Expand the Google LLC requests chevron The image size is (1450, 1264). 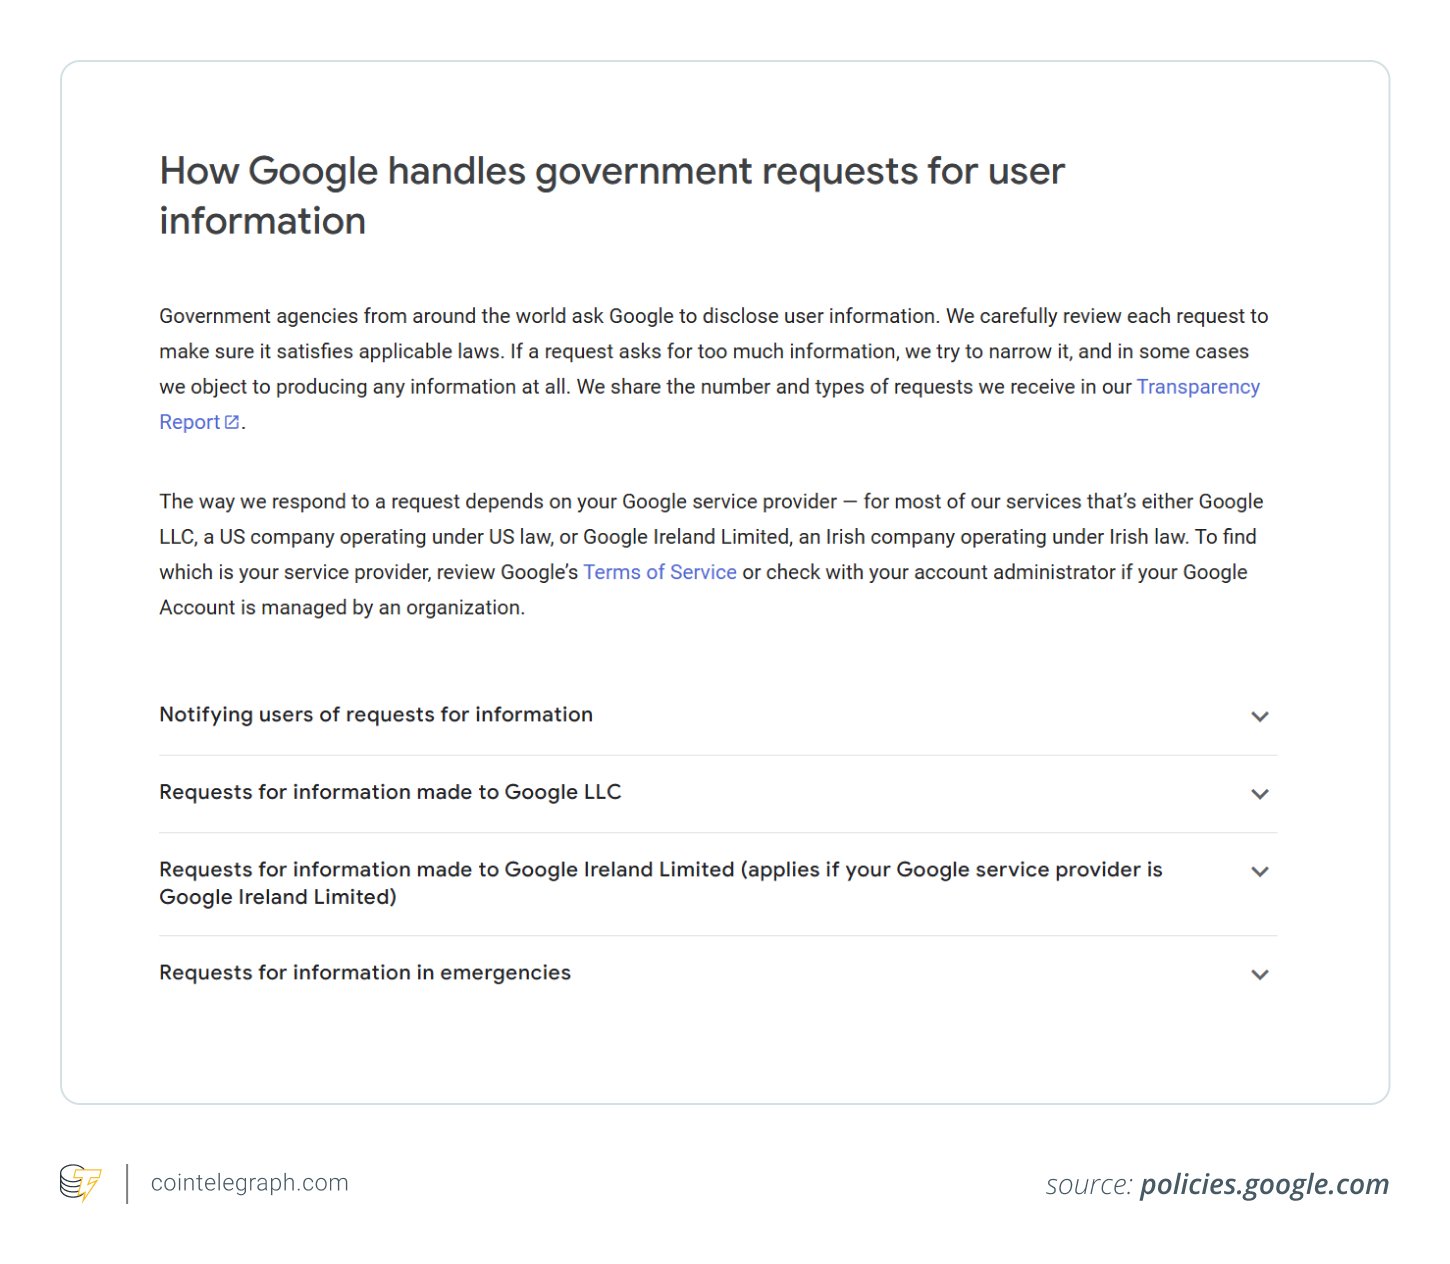tap(1259, 794)
